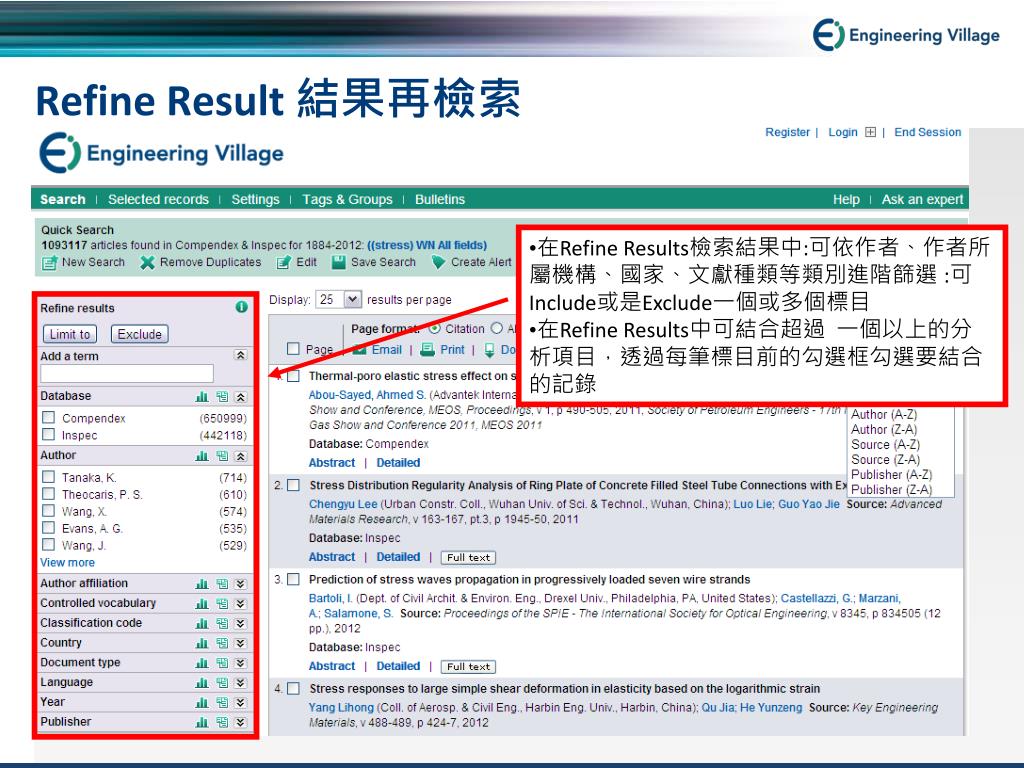Viewport: 1024px width, 768px height.
Task: Click the Limit to button
Action: (70, 334)
